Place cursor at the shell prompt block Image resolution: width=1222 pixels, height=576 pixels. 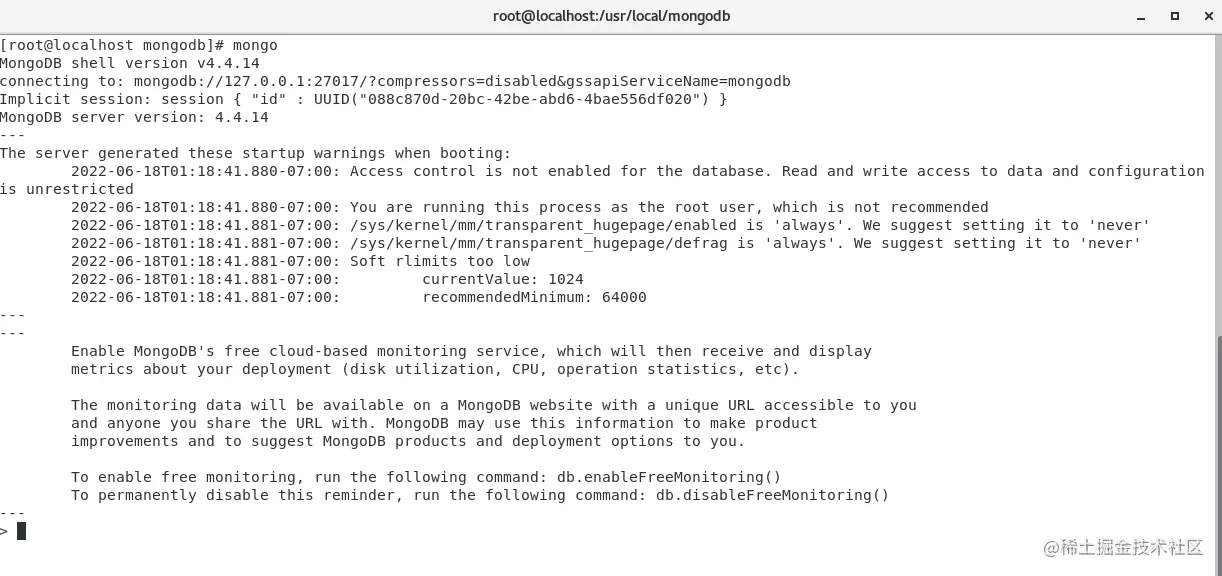pos(21,531)
